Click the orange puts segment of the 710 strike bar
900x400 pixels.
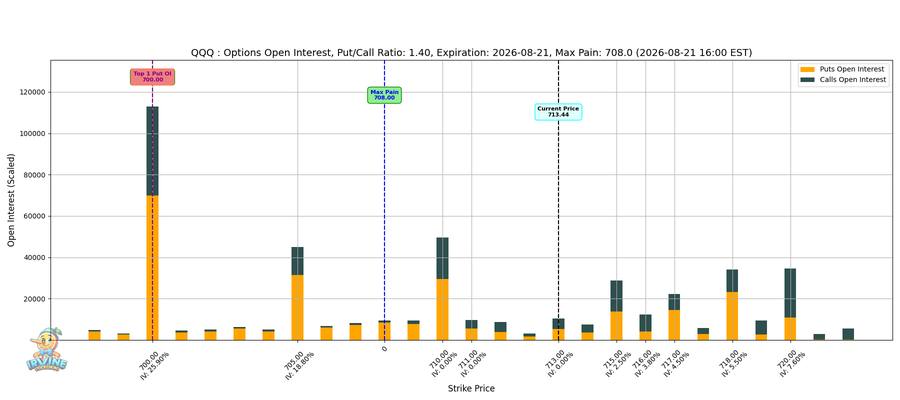click(443, 309)
